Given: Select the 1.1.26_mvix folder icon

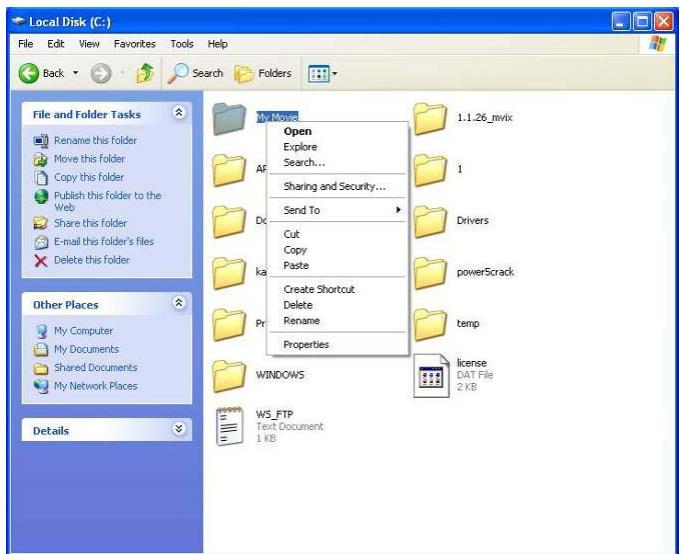Looking at the screenshot, I should (430, 119).
